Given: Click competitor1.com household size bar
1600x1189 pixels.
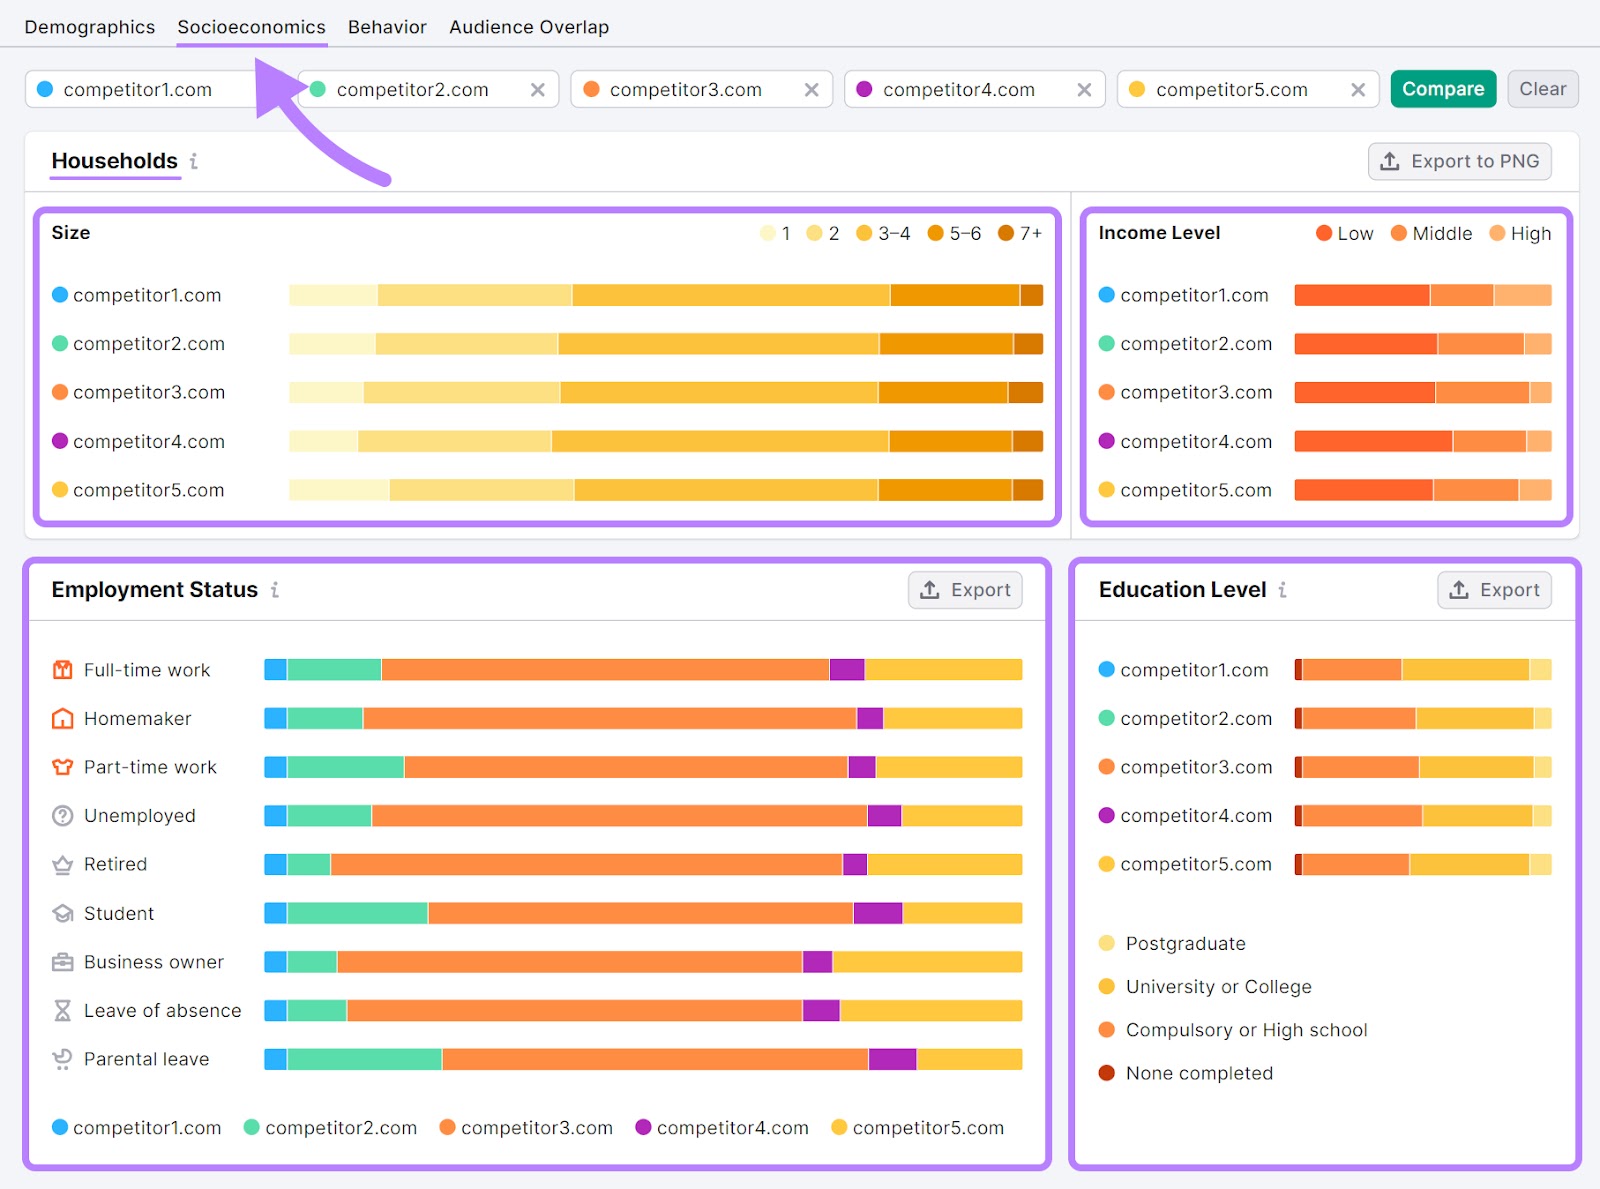Looking at the screenshot, I should [666, 295].
